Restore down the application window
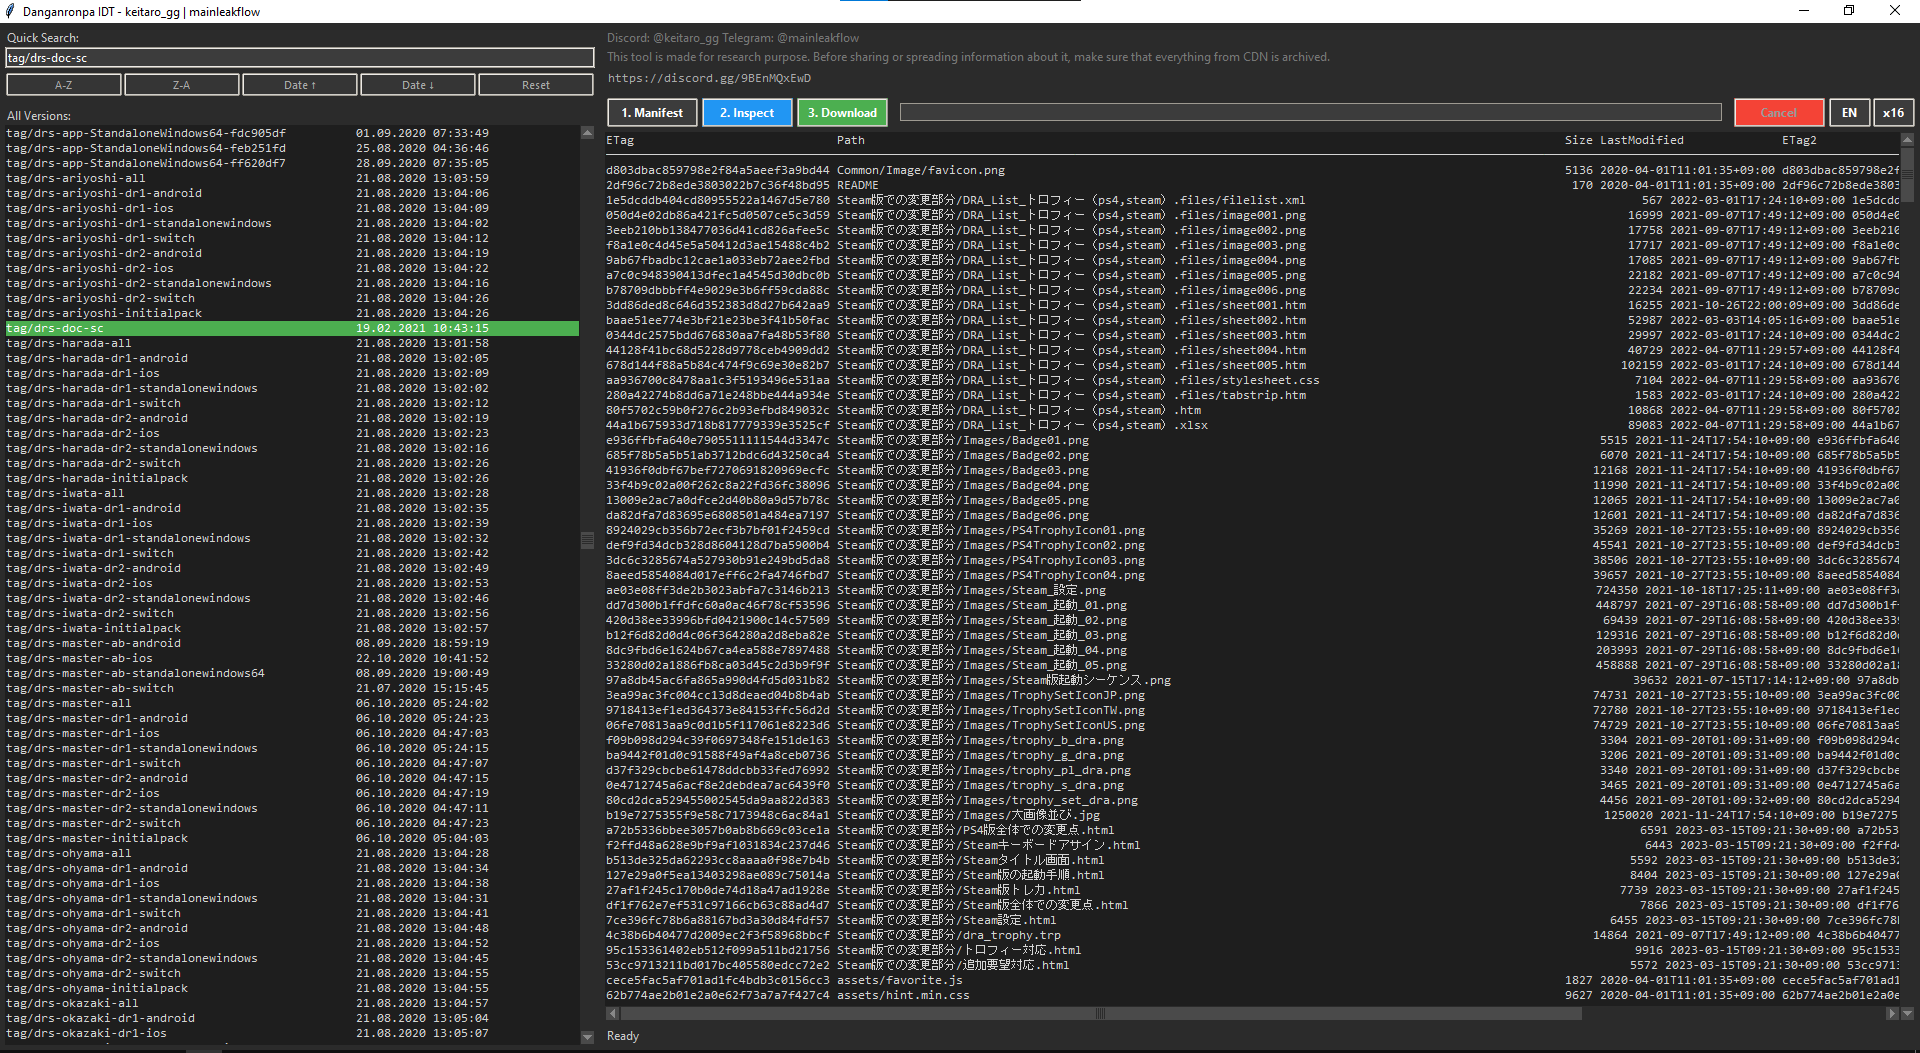 tap(1849, 11)
